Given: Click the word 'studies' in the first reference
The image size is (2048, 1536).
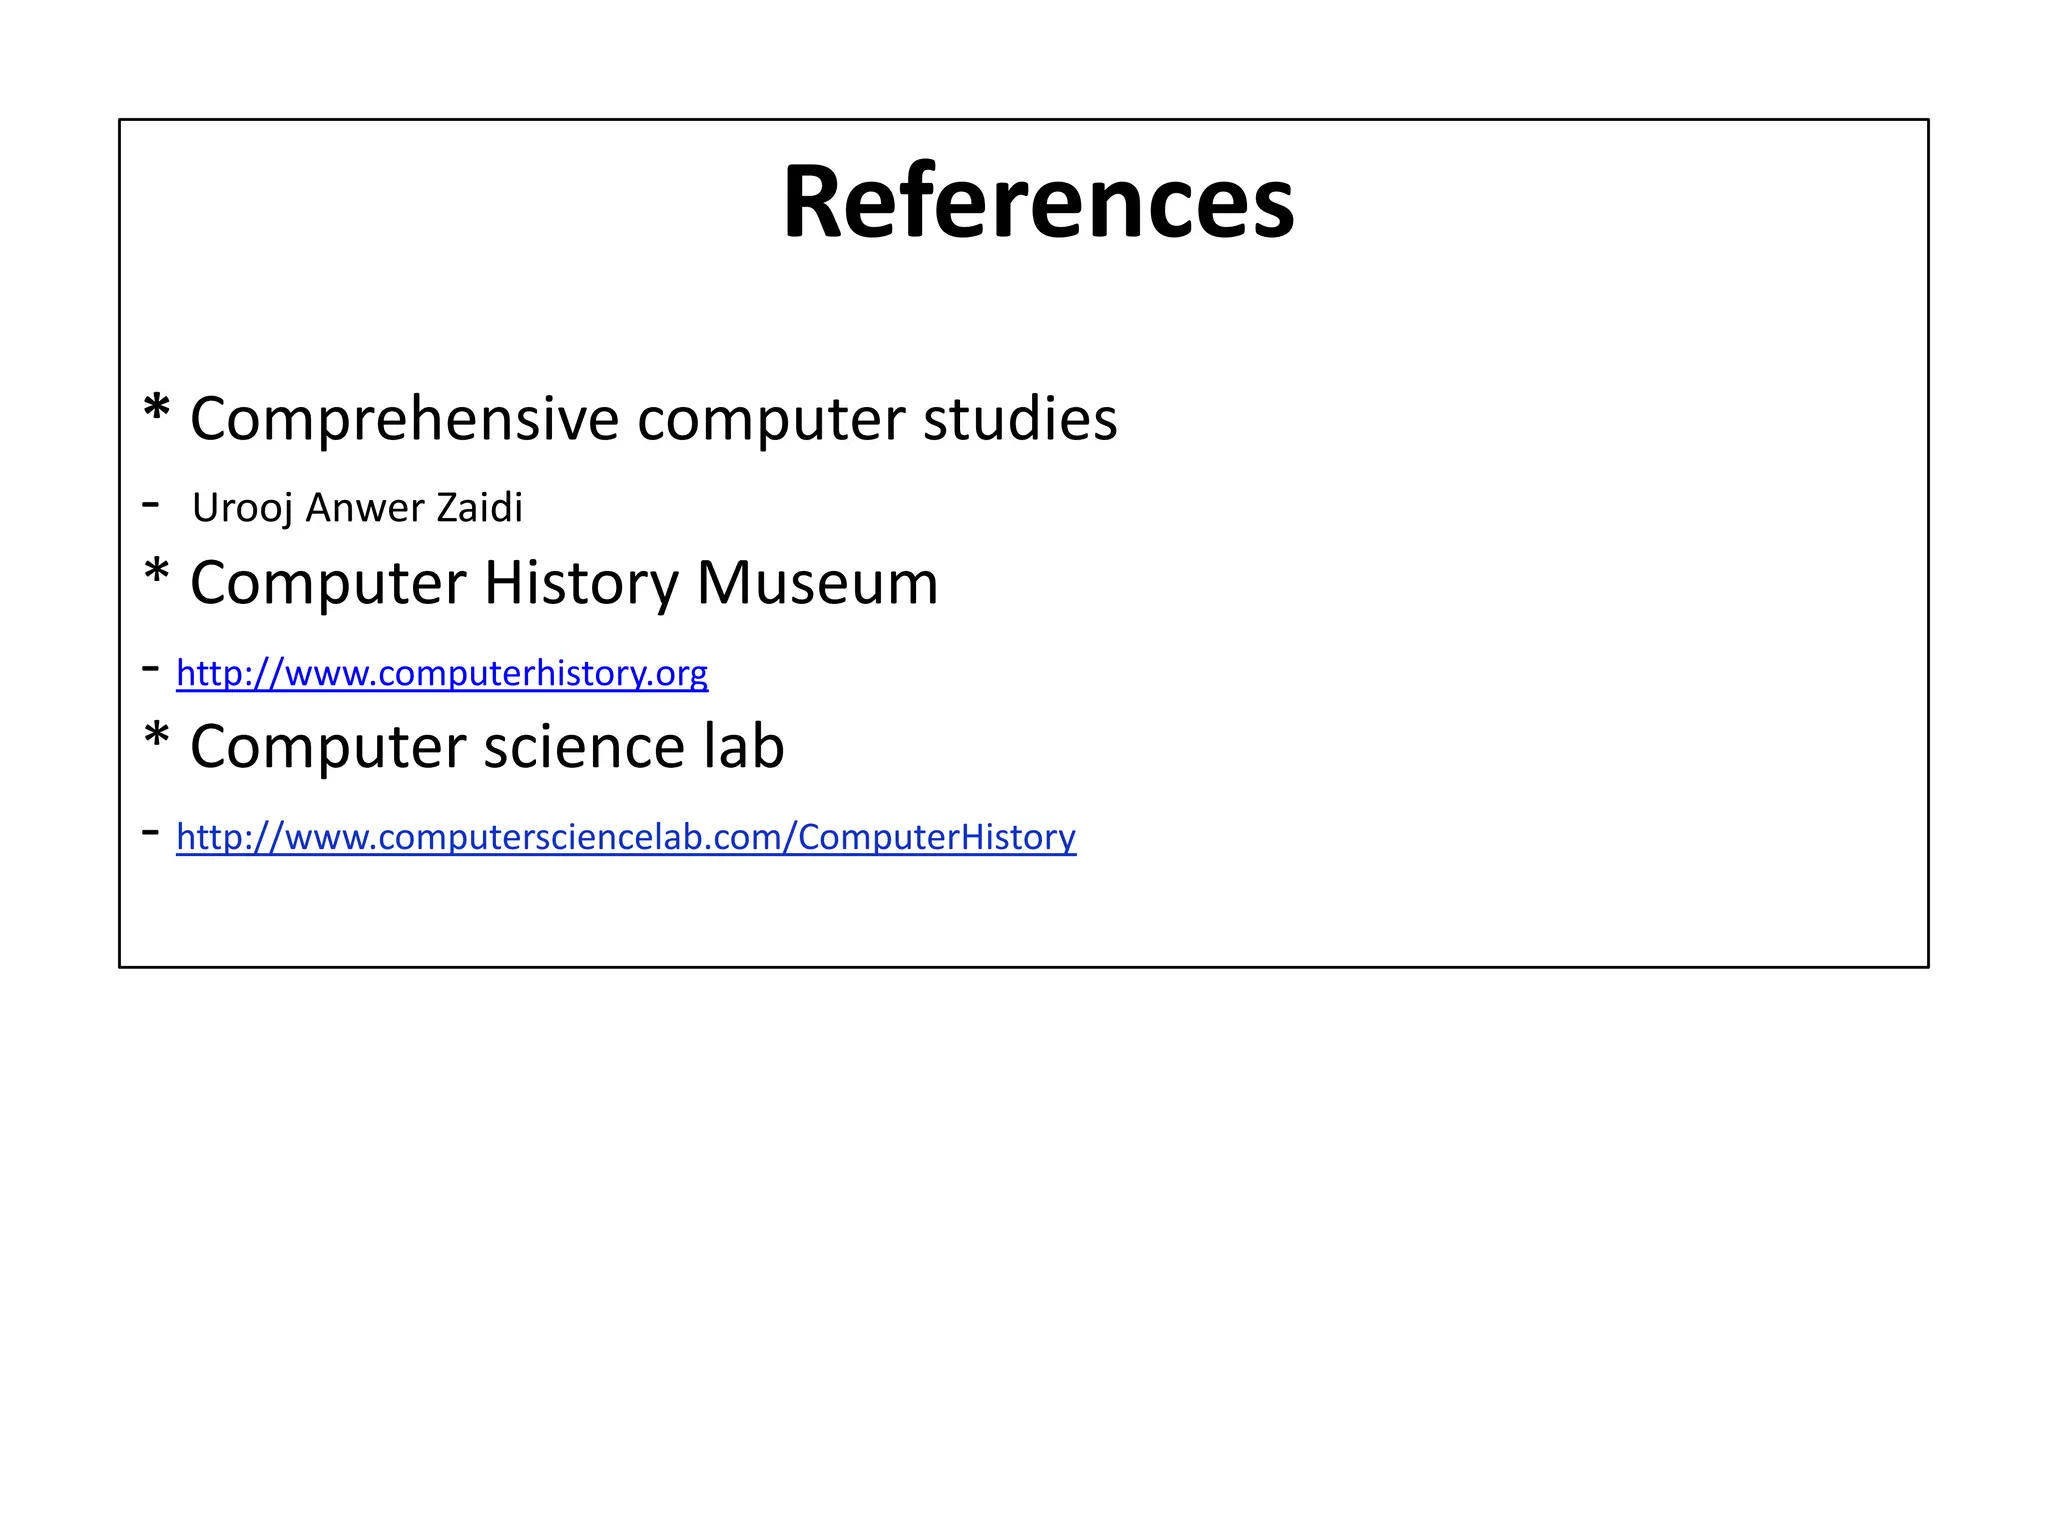Looking at the screenshot, I should (1019, 418).
